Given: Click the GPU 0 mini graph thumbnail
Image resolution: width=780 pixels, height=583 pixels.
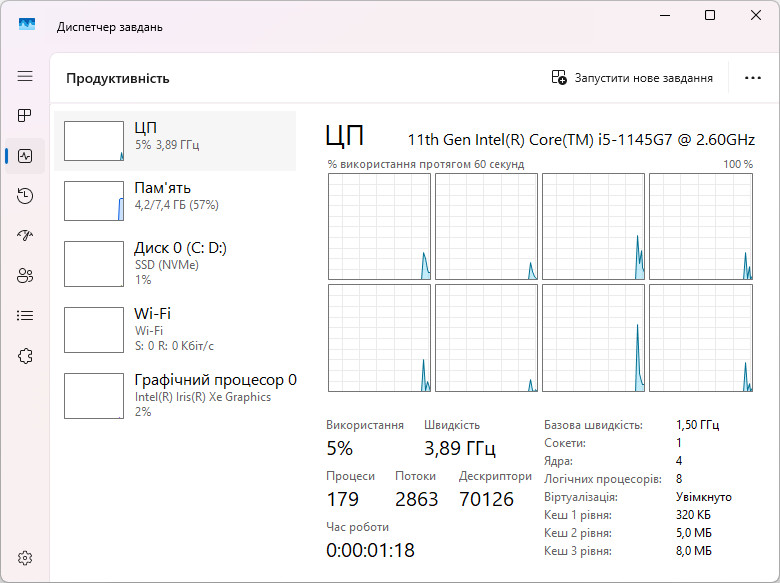Looking at the screenshot, I should [94, 395].
